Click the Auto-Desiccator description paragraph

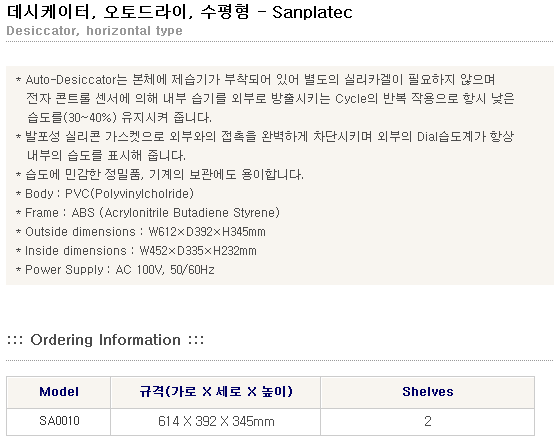coord(265,99)
